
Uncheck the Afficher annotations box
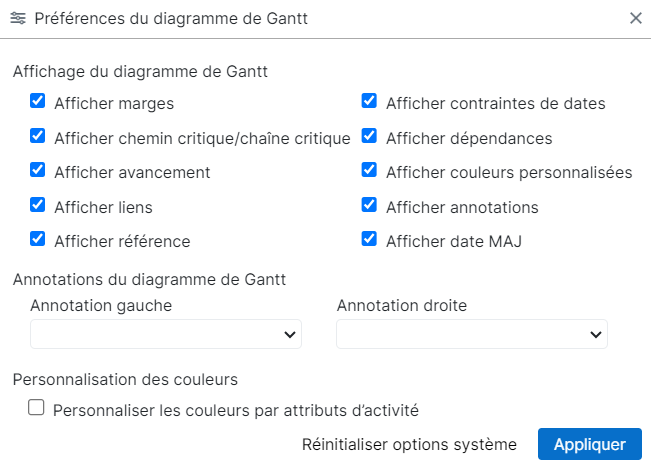369,206
